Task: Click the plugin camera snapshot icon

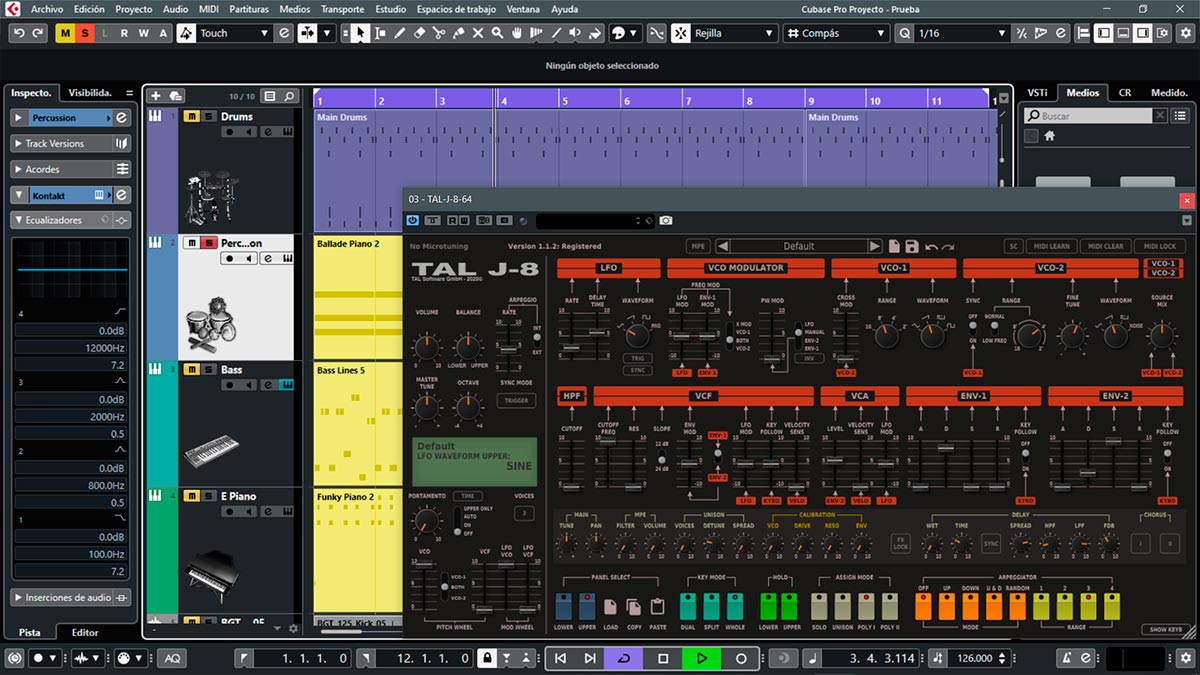Action: point(666,220)
